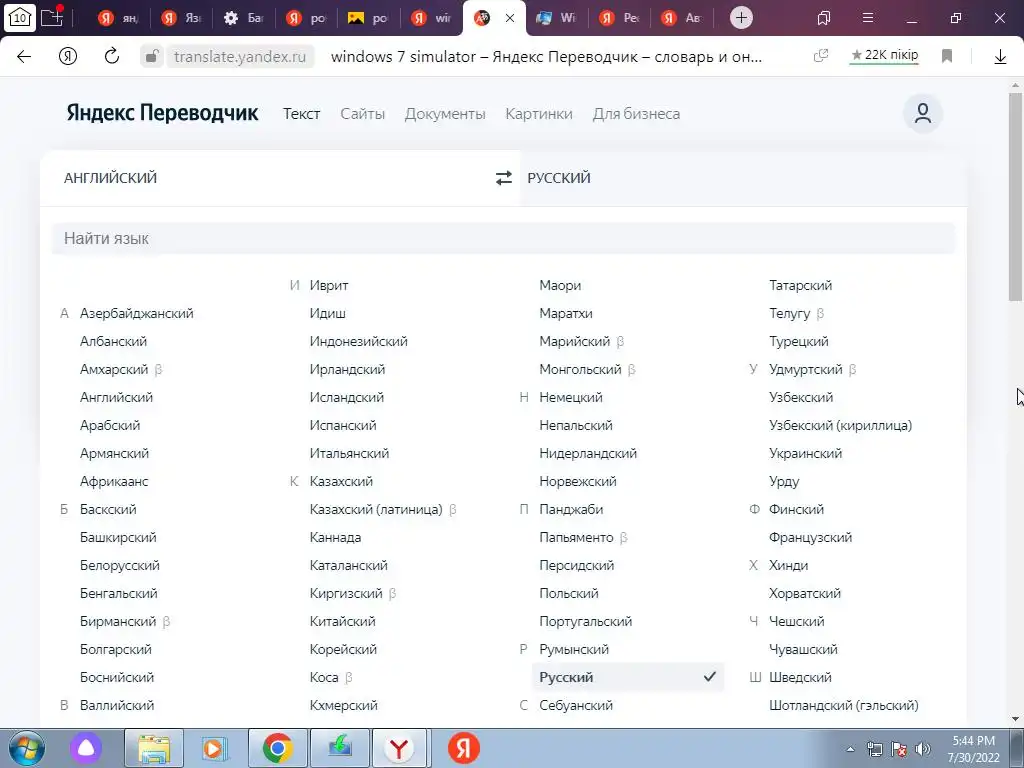
Task: Click the Яндекс Переводчик logo
Action: coord(162,113)
